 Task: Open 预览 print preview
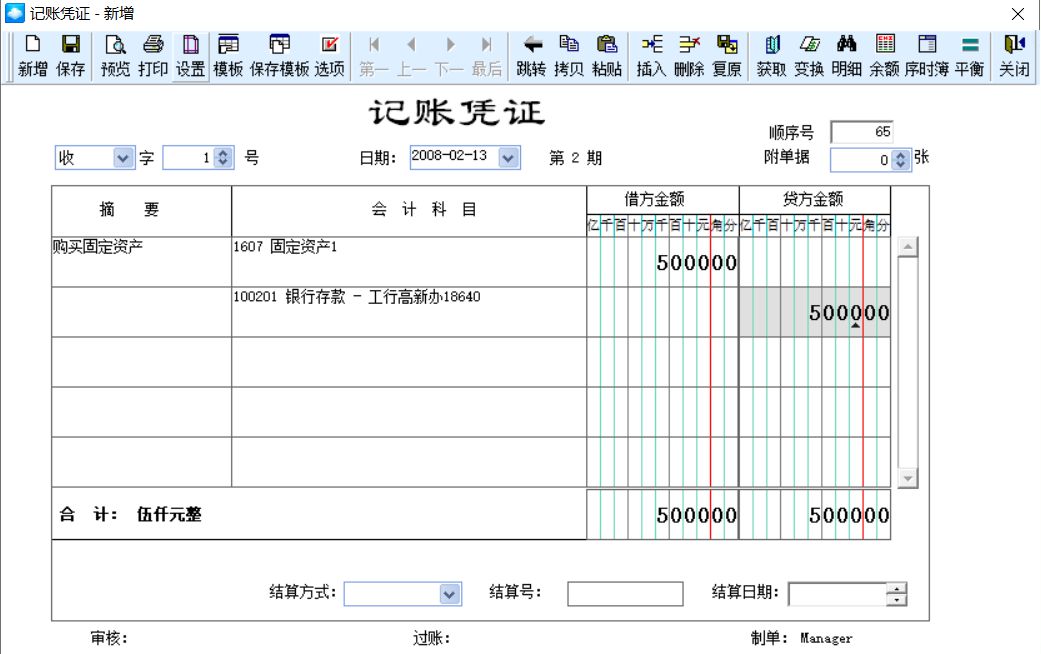point(115,56)
